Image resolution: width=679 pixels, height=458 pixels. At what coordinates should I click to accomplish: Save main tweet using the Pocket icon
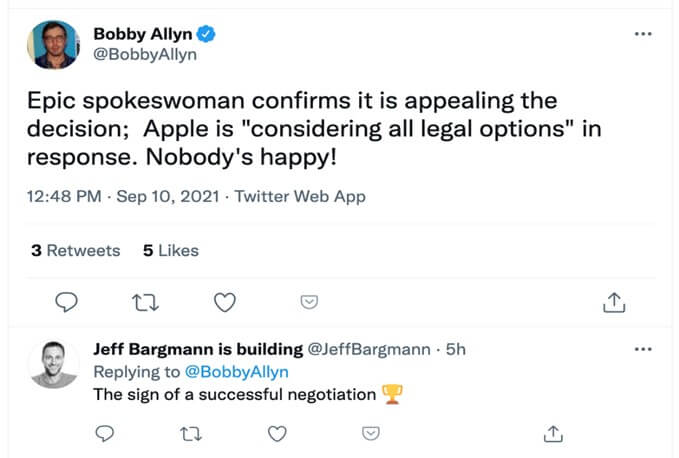click(309, 302)
